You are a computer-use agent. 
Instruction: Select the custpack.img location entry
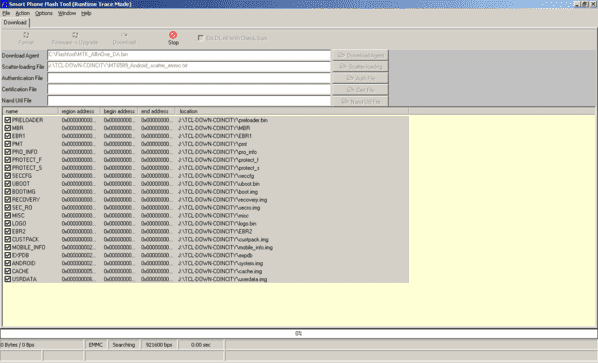[x=223, y=239]
